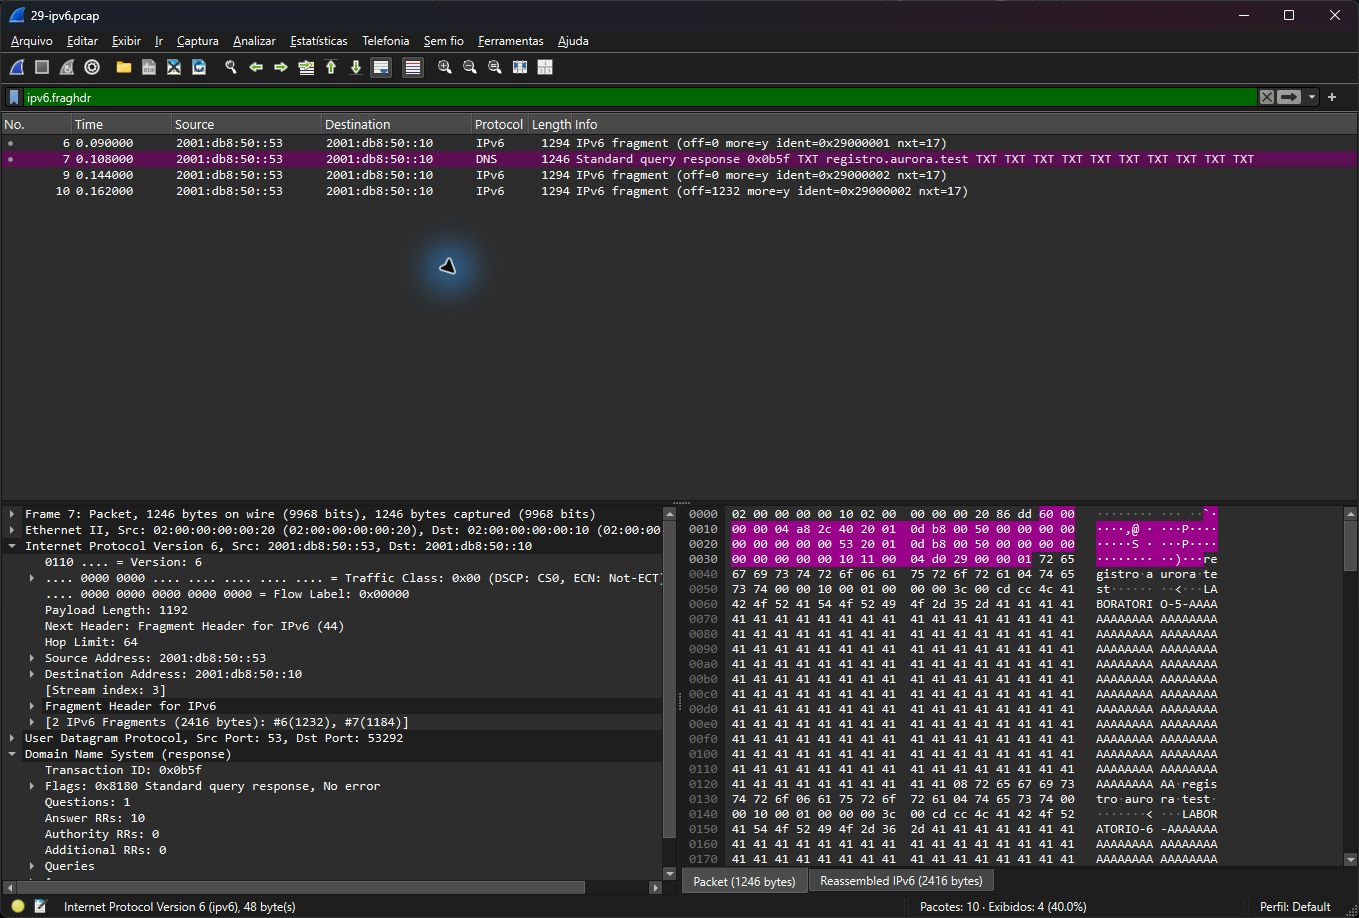This screenshot has height=918, width=1359.
Task: Open a capture file with the folder icon
Action: click(x=124, y=67)
